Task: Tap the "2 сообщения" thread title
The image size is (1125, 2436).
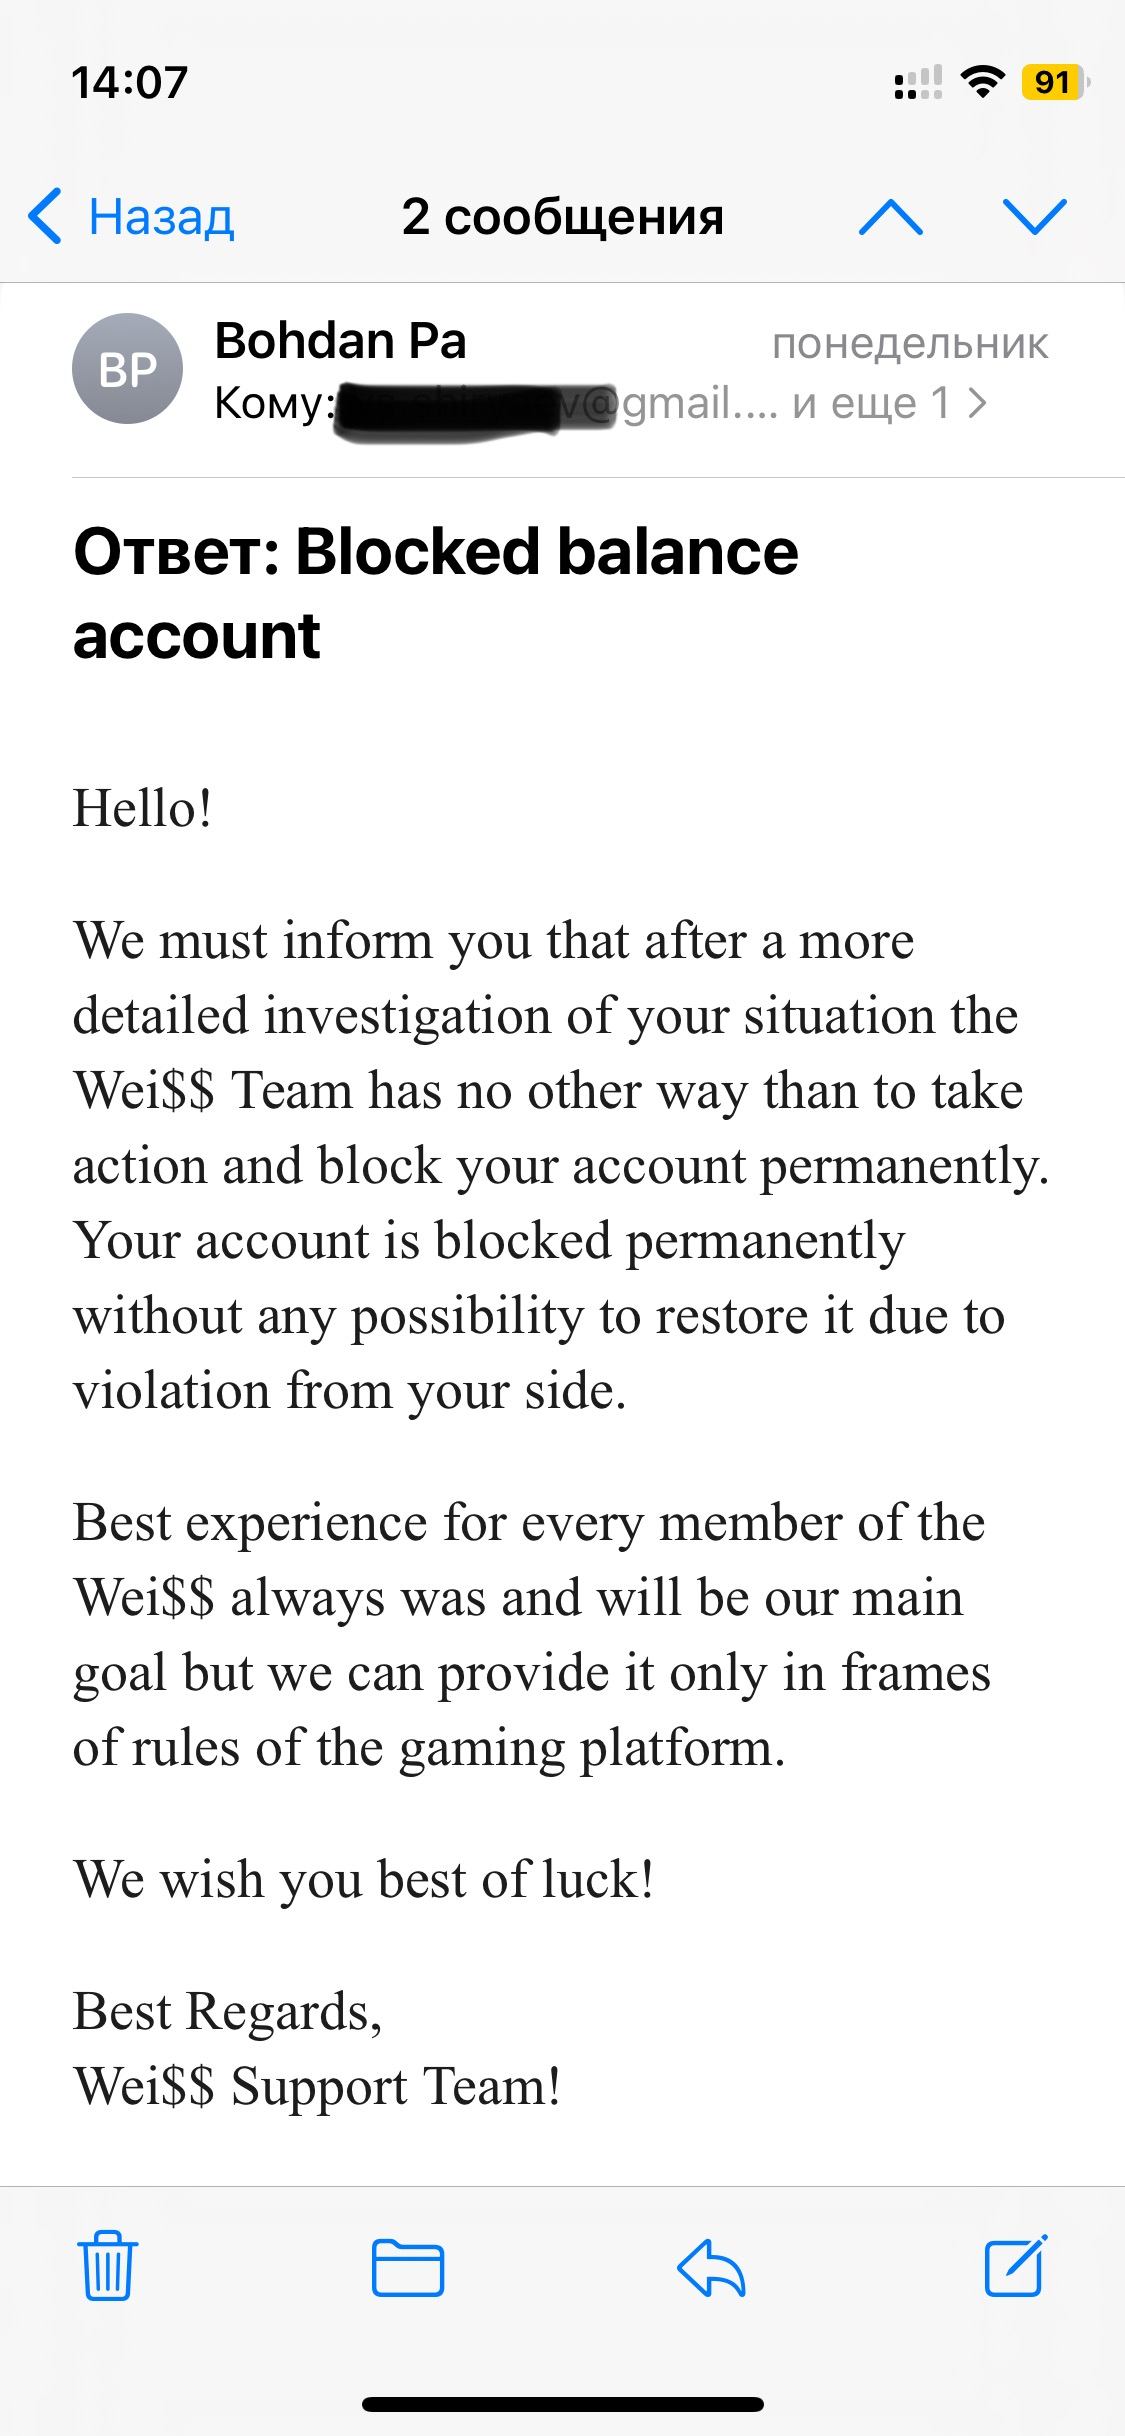Action: (562, 216)
